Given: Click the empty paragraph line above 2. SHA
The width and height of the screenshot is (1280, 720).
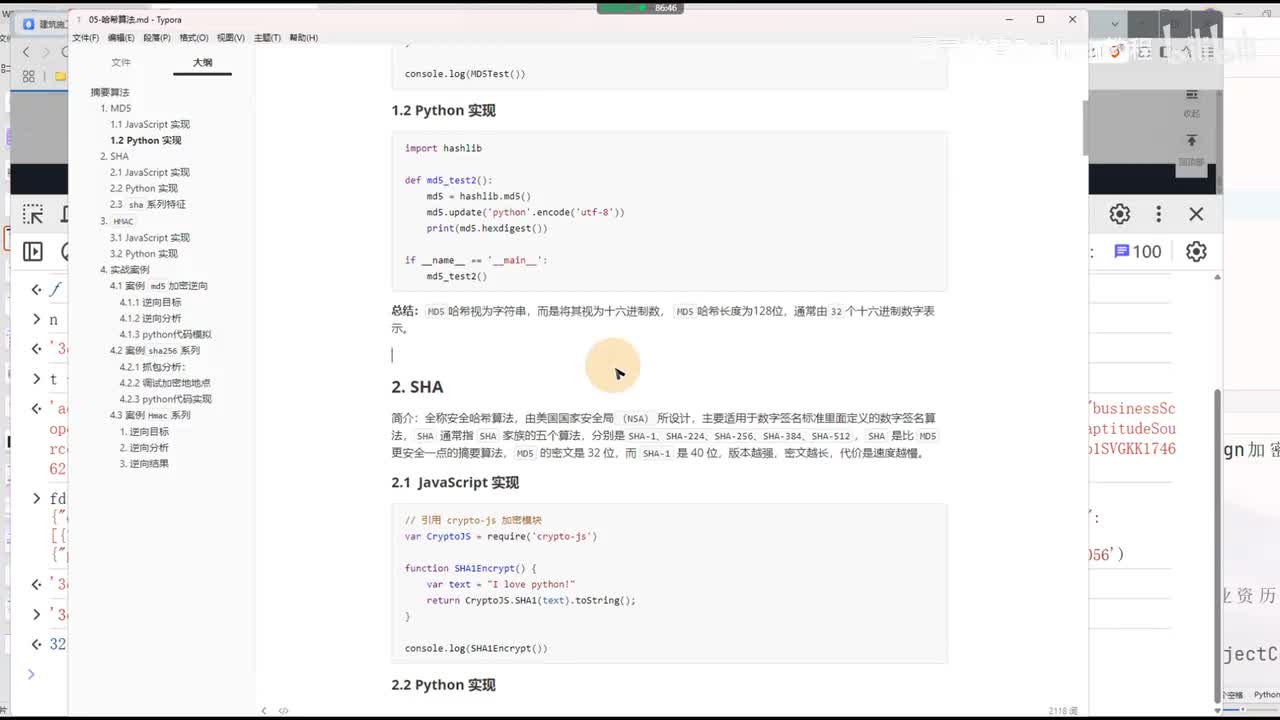Looking at the screenshot, I should (x=669, y=355).
